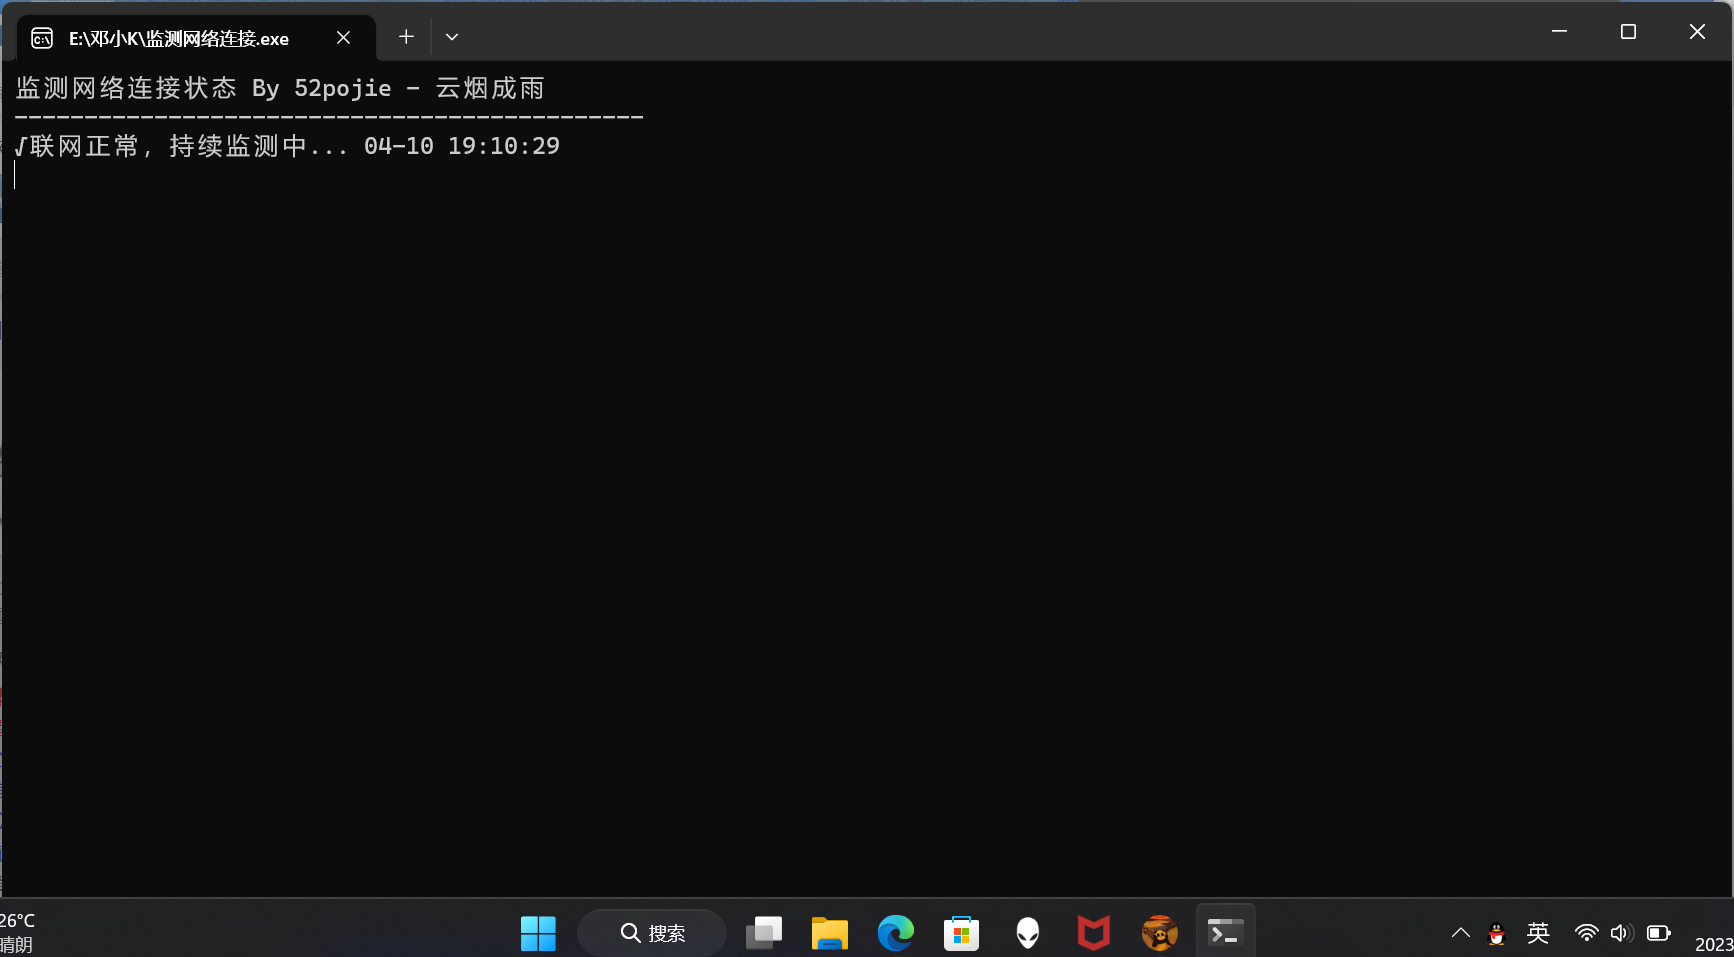The width and height of the screenshot is (1734, 957).
Task: Mute the speaker in the system tray
Action: click(1621, 933)
